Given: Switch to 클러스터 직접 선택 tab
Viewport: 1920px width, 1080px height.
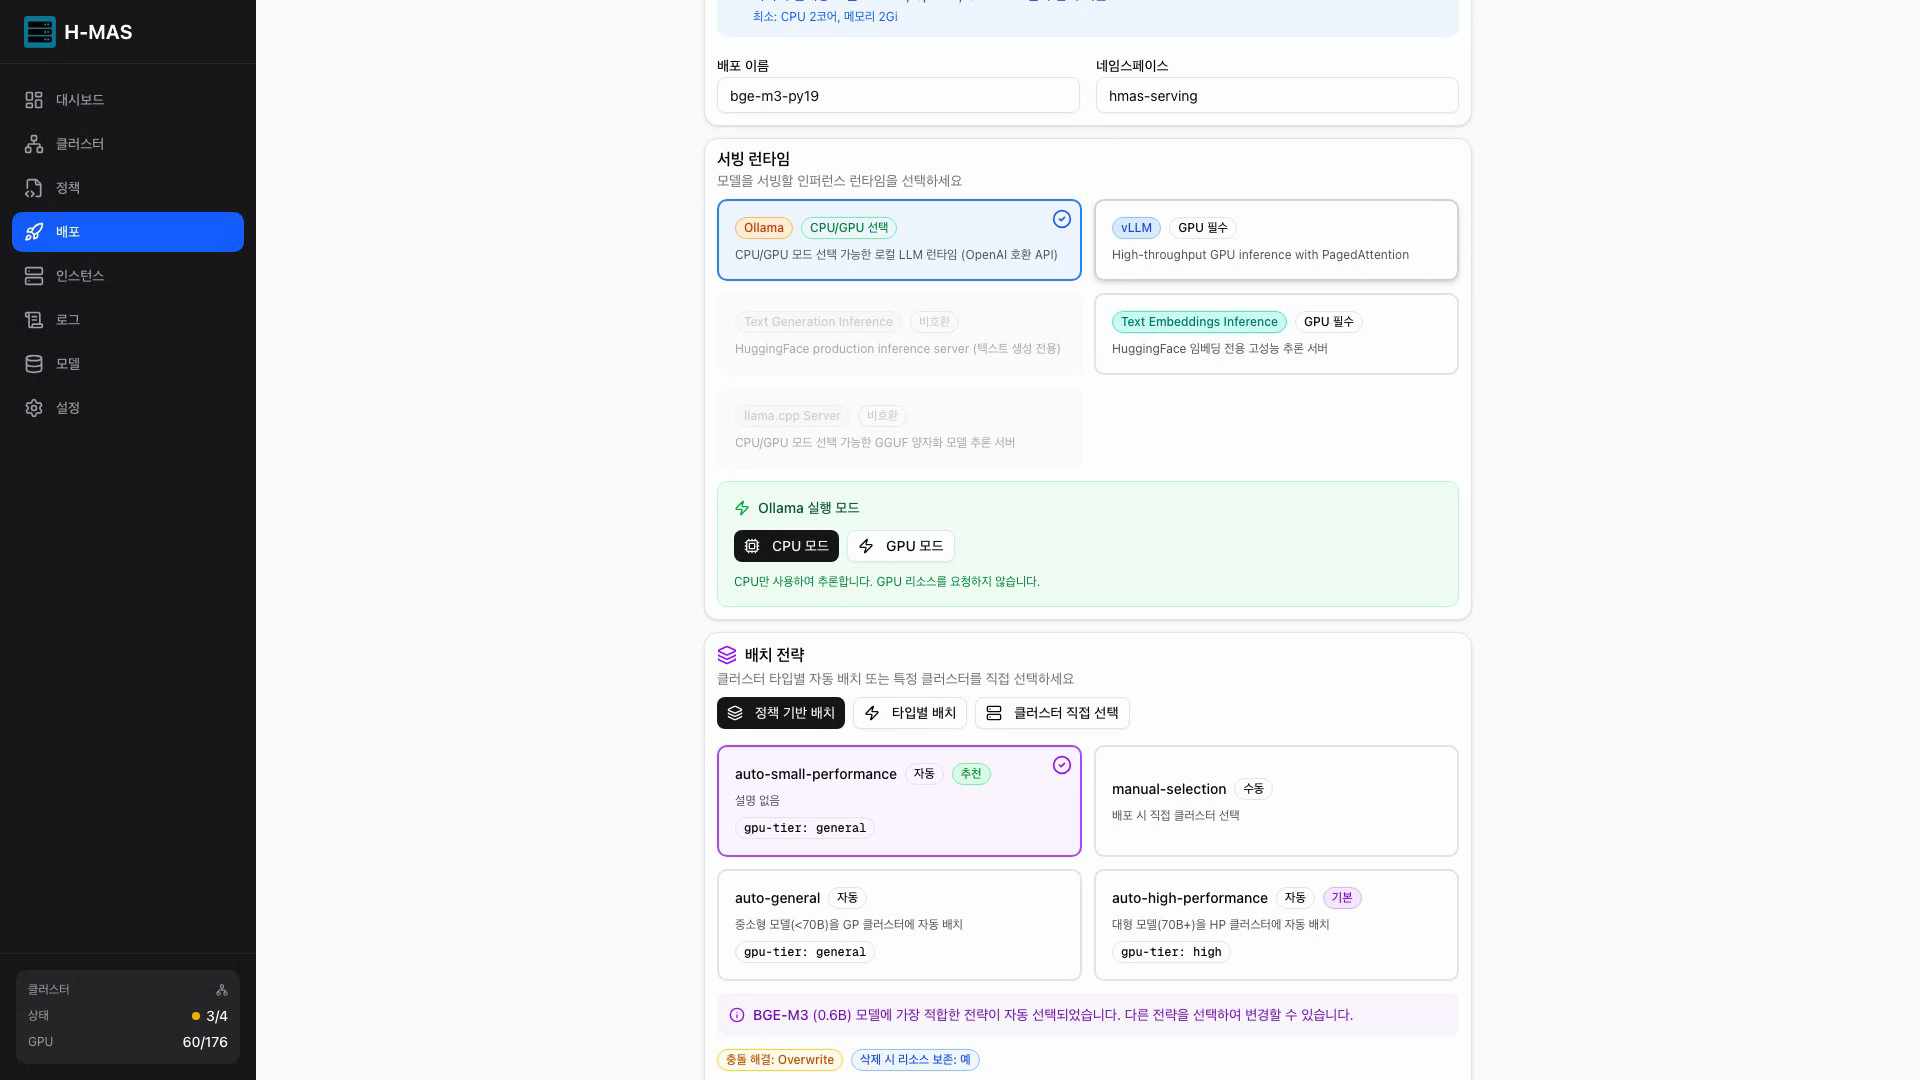Looking at the screenshot, I should click(x=1052, y=713).
